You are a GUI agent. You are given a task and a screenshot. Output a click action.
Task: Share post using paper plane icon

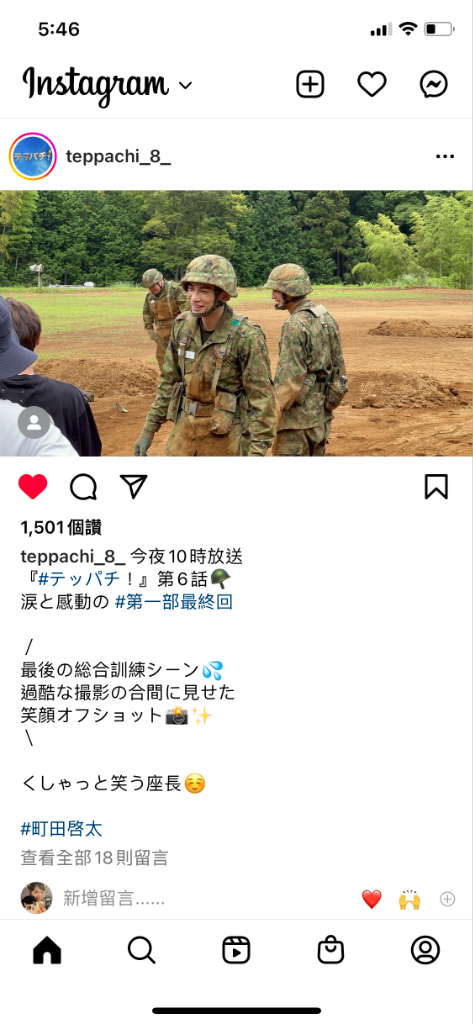(133, 487)
